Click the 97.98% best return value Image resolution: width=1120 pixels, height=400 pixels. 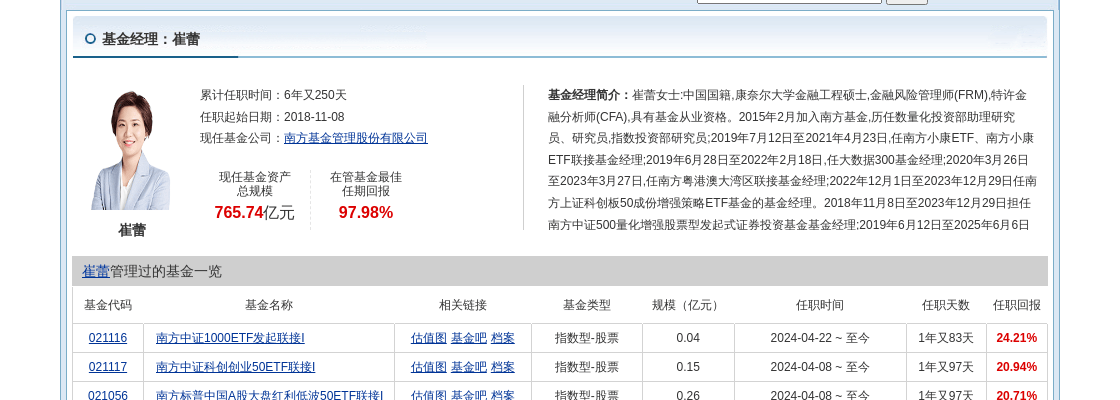coord(366,212)
